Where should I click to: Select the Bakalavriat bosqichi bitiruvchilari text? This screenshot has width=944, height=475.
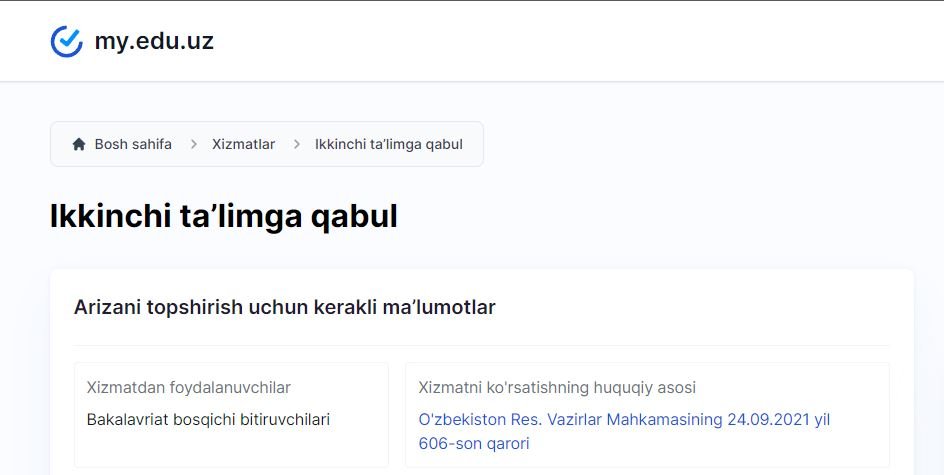pyautogui.click(x=208, y=420)
